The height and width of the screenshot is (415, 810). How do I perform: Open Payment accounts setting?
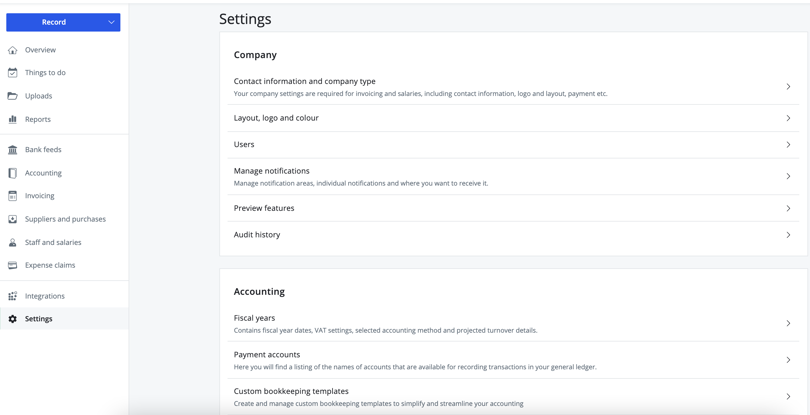[x=267, y=354]
